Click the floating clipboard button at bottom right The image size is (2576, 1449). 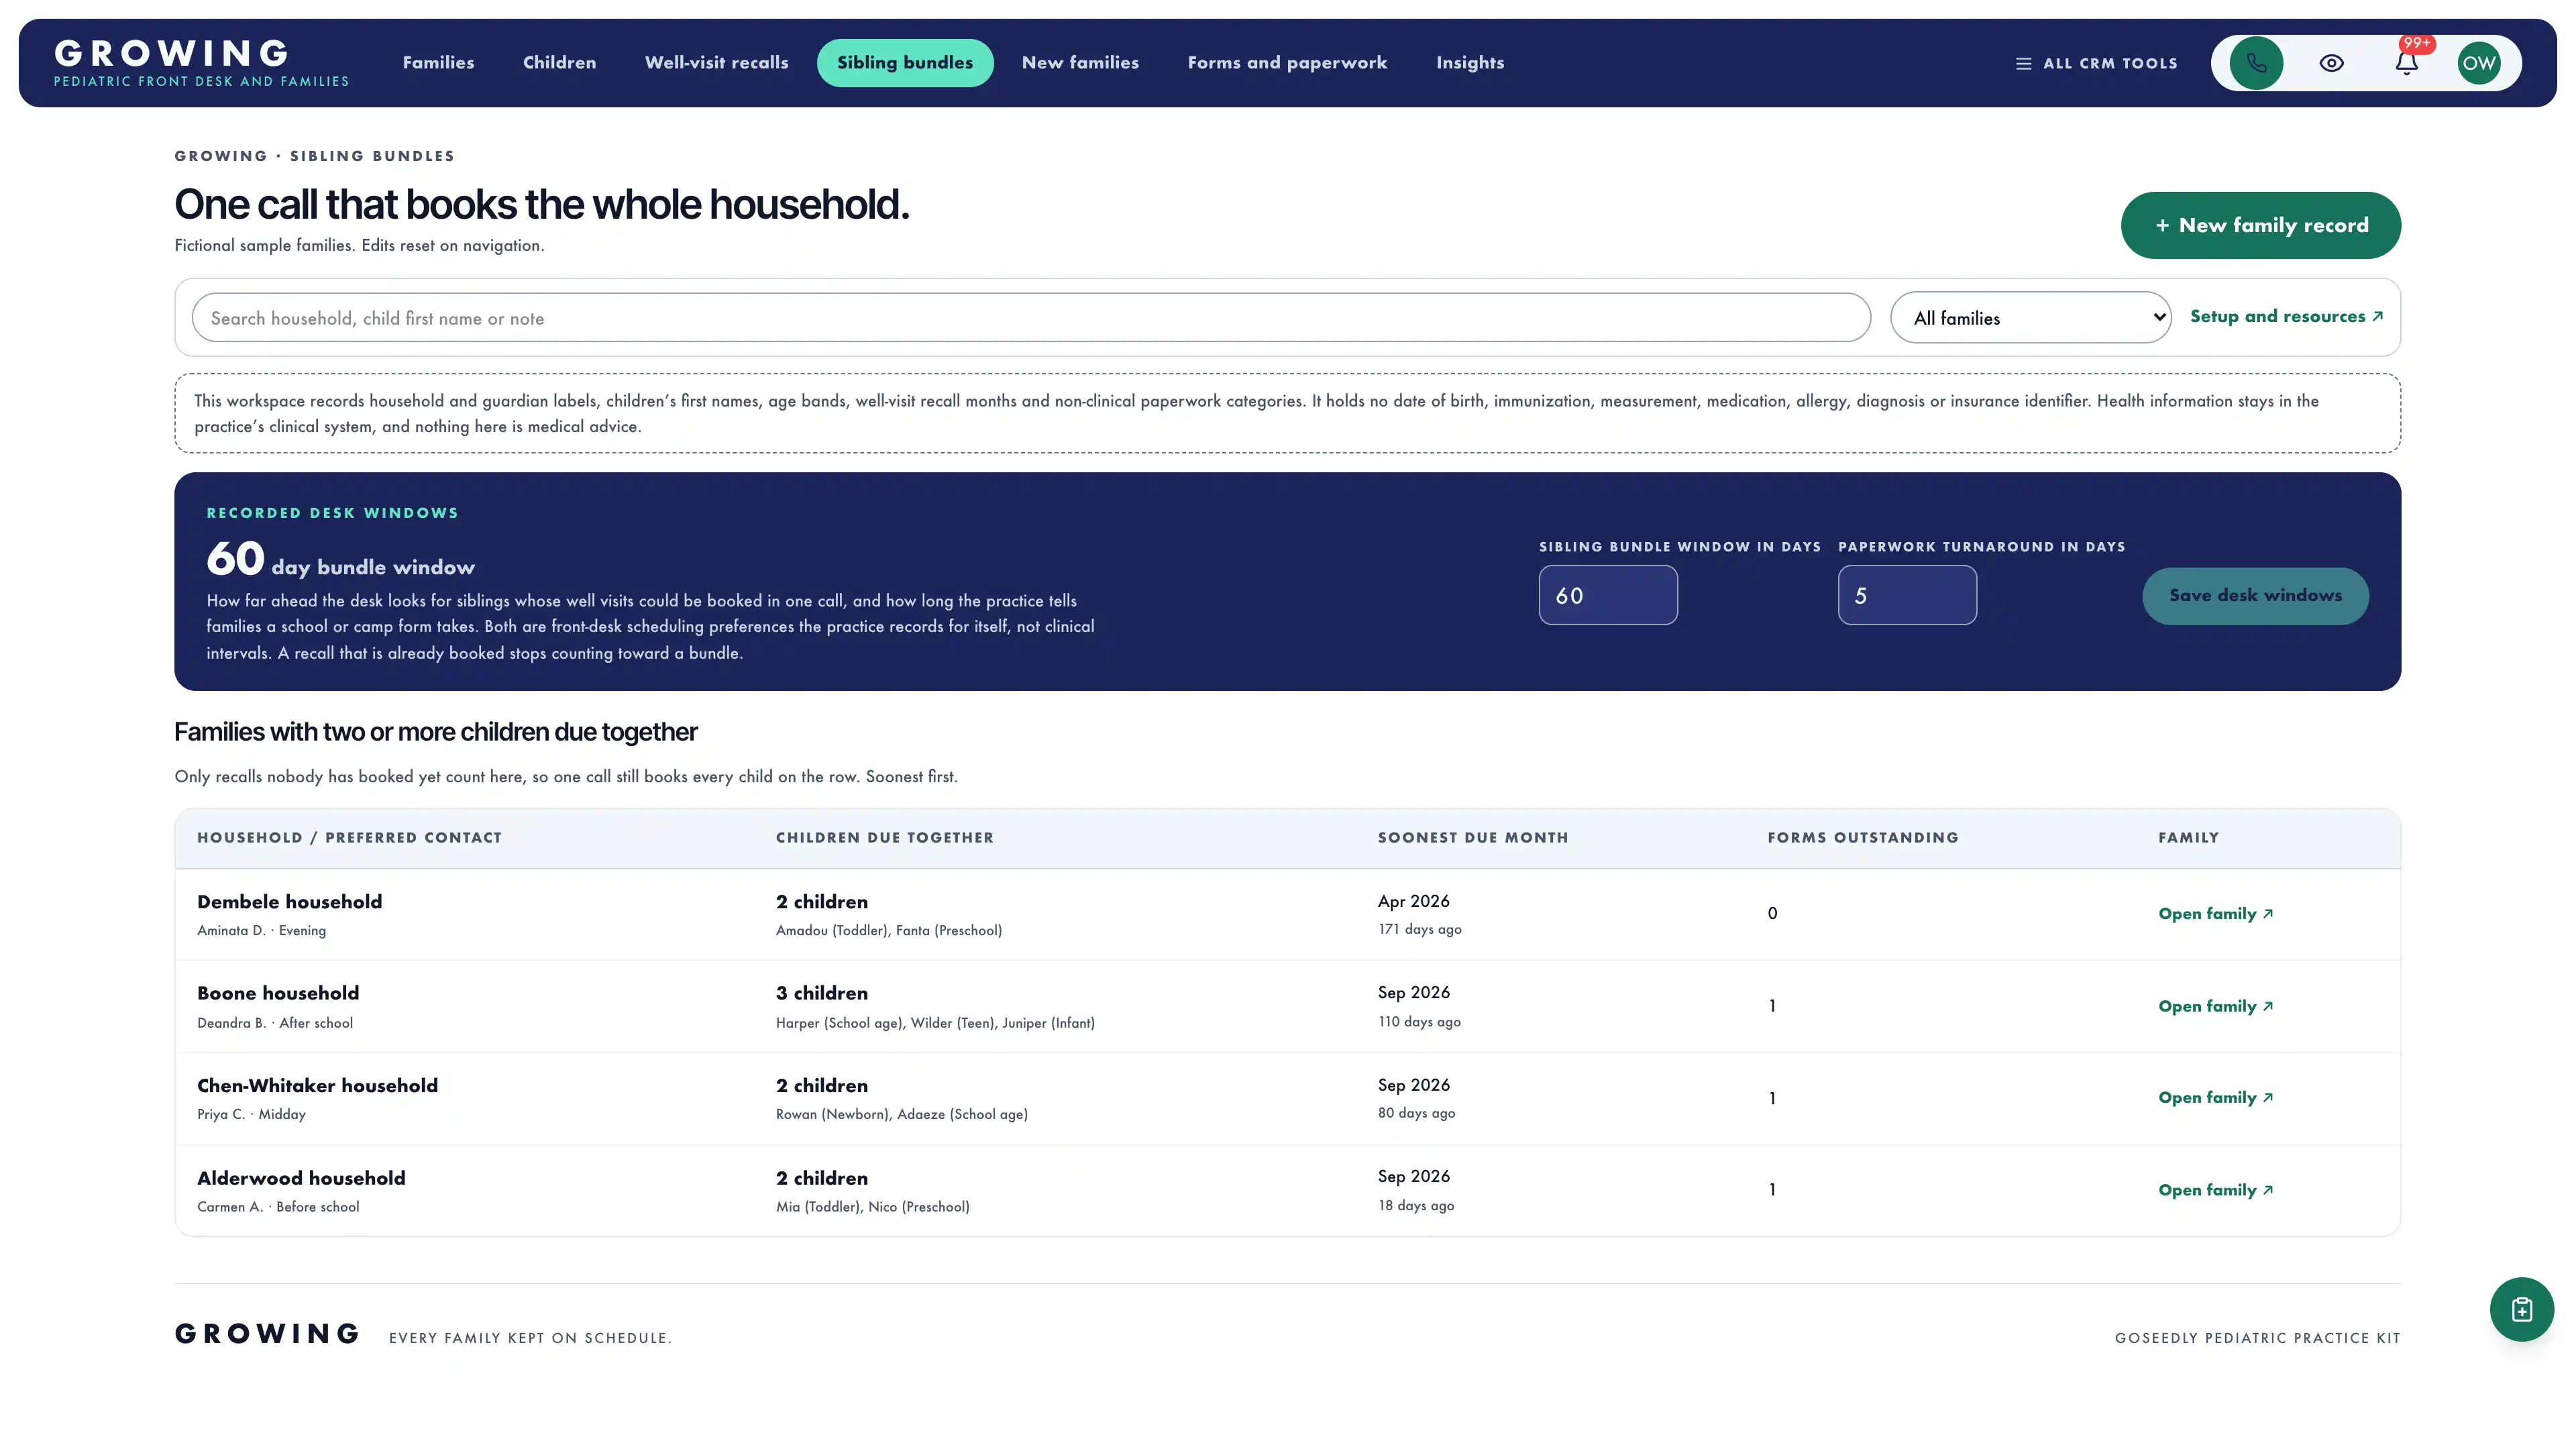(2521, 1309)
